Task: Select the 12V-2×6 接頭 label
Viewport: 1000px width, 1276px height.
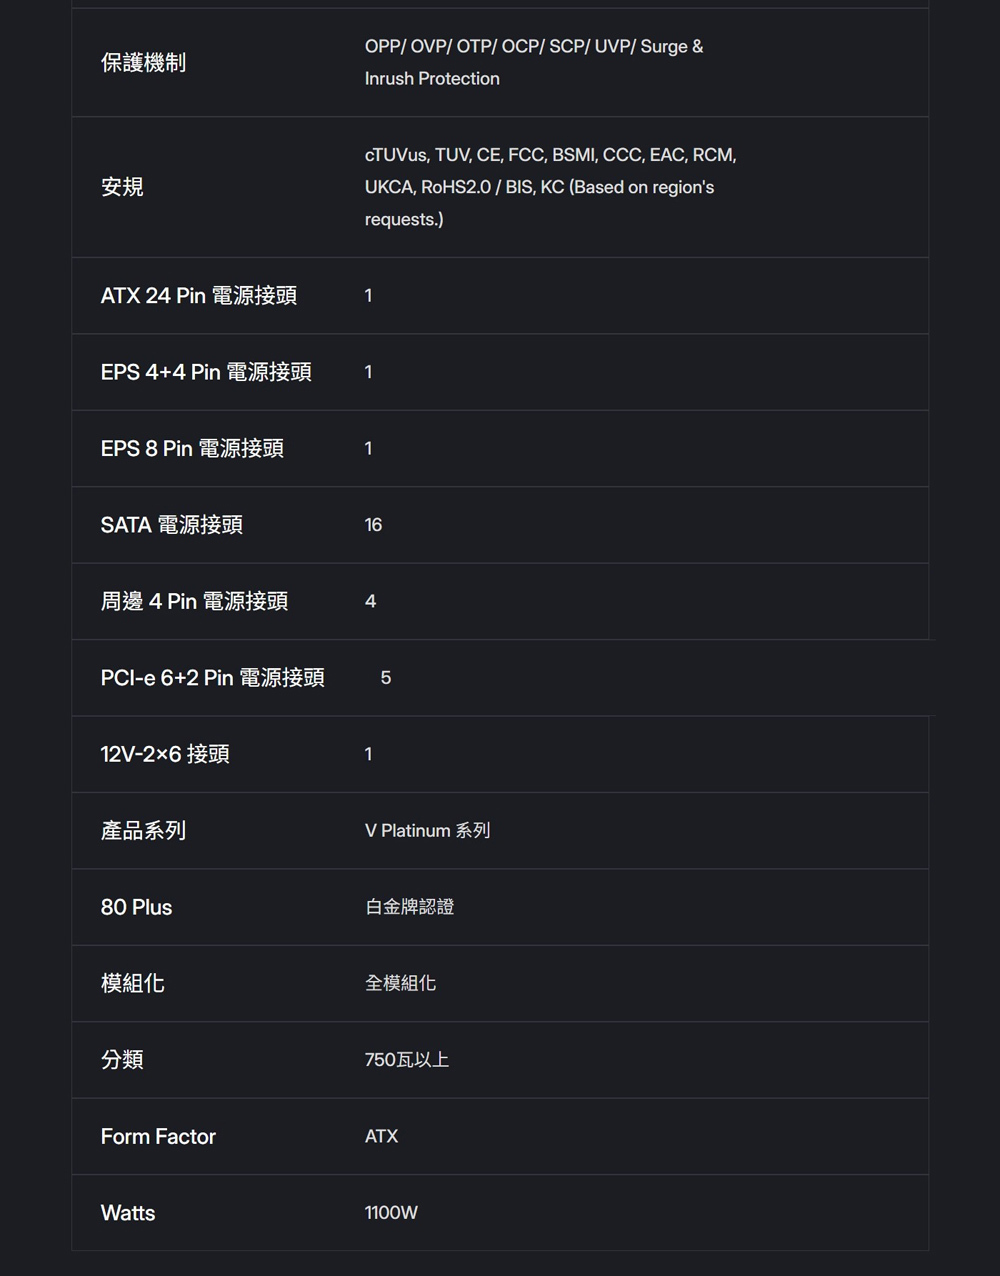Action: [165, 754]
